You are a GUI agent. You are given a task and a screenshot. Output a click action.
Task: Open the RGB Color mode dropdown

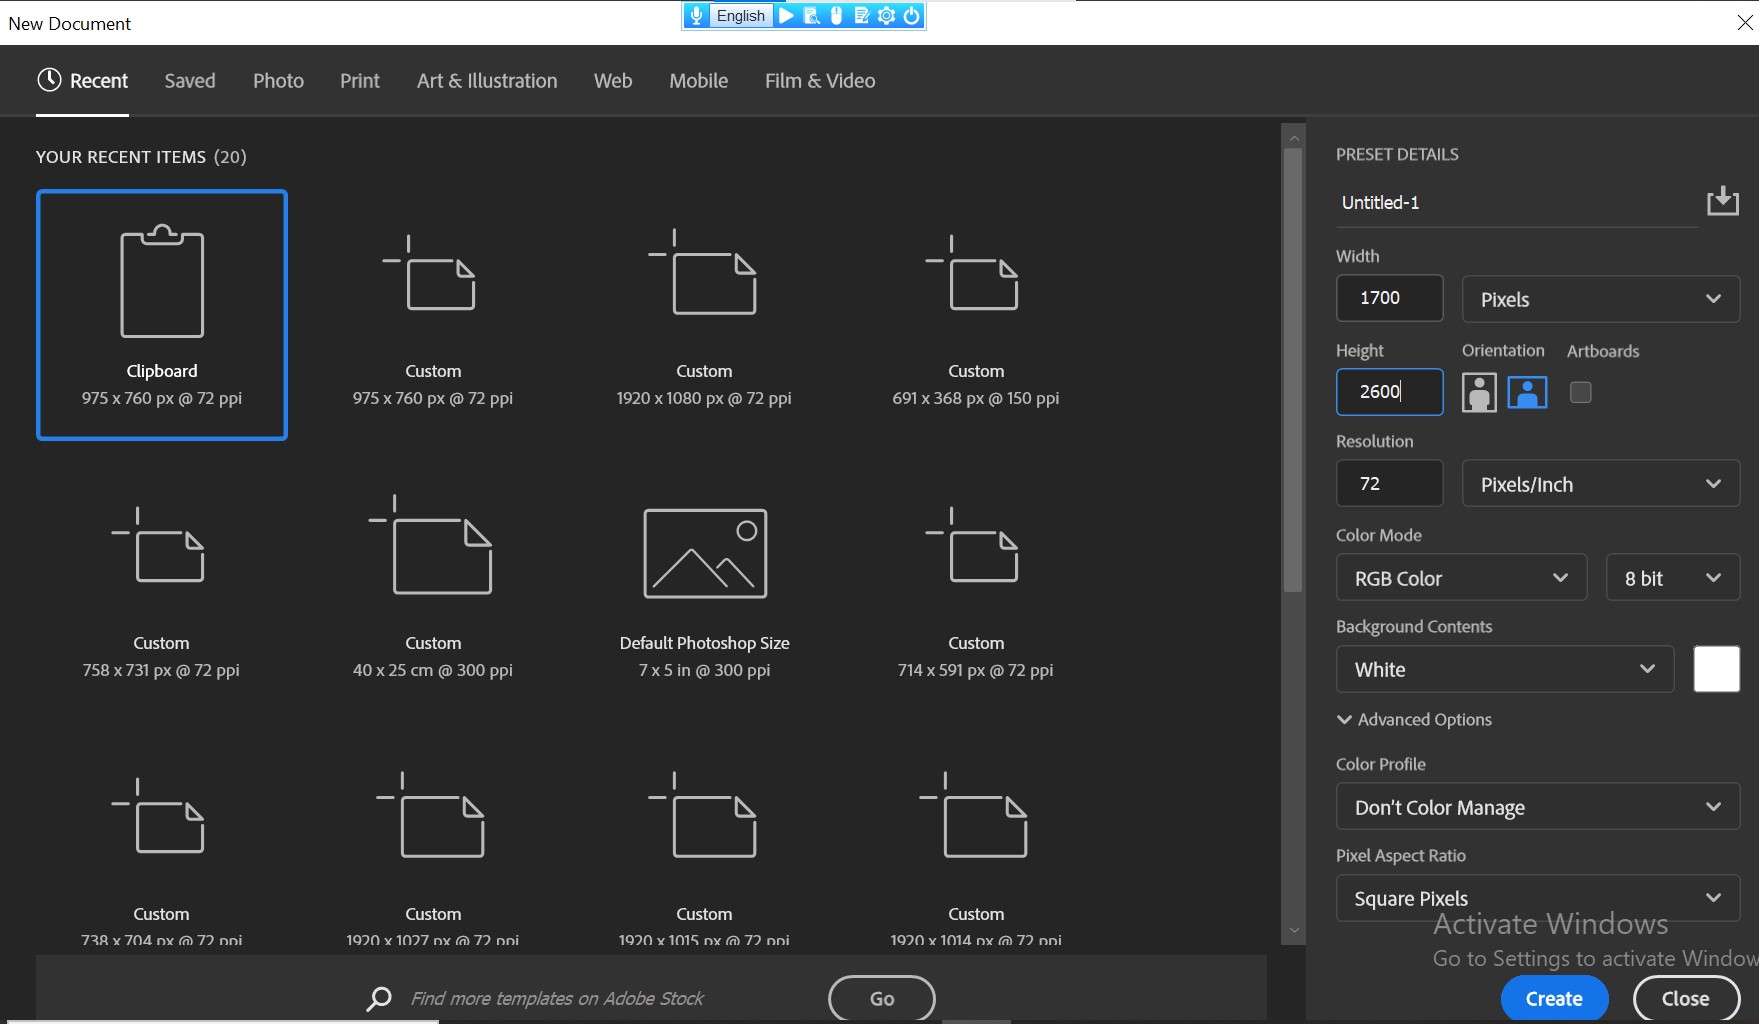(x=1461, y=578)
